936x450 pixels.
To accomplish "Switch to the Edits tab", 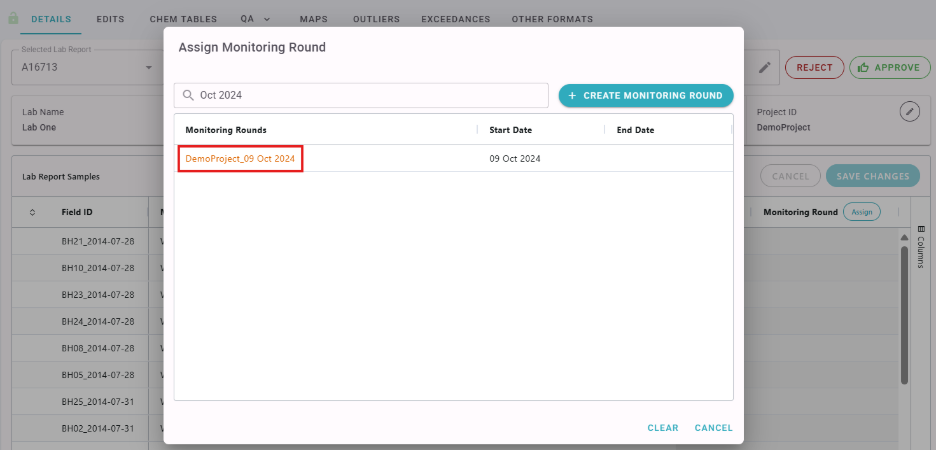I will [x=110, y=19].
